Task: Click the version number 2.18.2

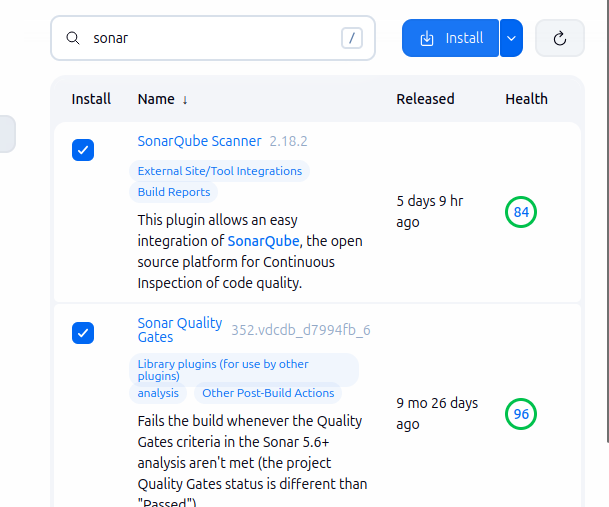Action: click(x=289, y=141)
